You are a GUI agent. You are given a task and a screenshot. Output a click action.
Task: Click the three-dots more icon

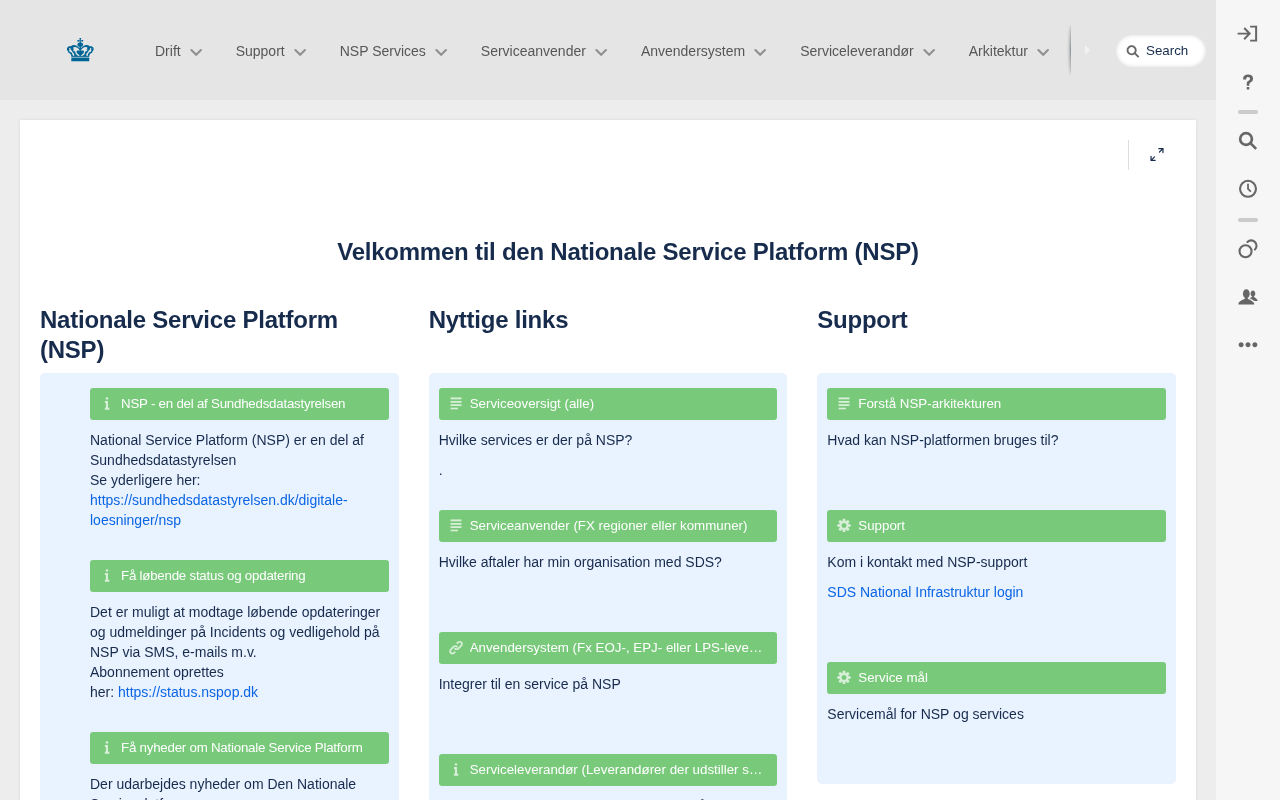coord(1247,345)
